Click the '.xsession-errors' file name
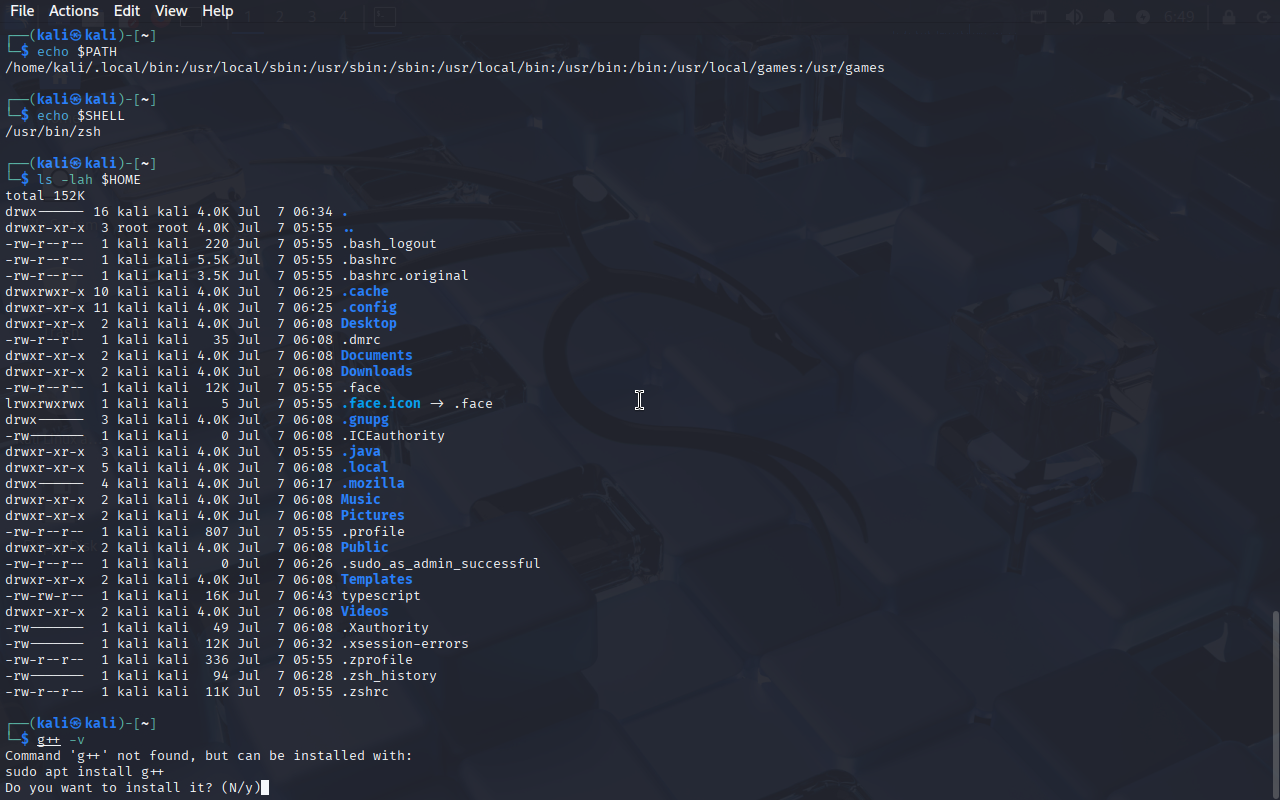The height and width of the screenshot is (800, 1280). [x=405, y=644]
